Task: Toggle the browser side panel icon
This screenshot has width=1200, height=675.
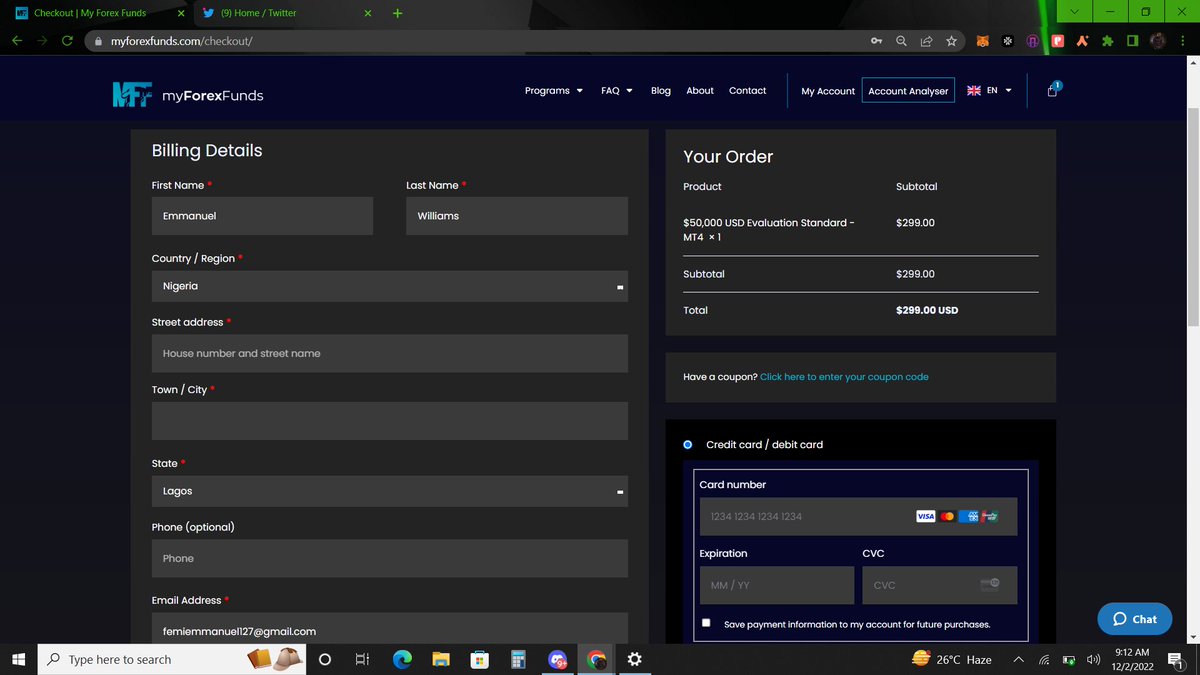Action: point(1132,41)
